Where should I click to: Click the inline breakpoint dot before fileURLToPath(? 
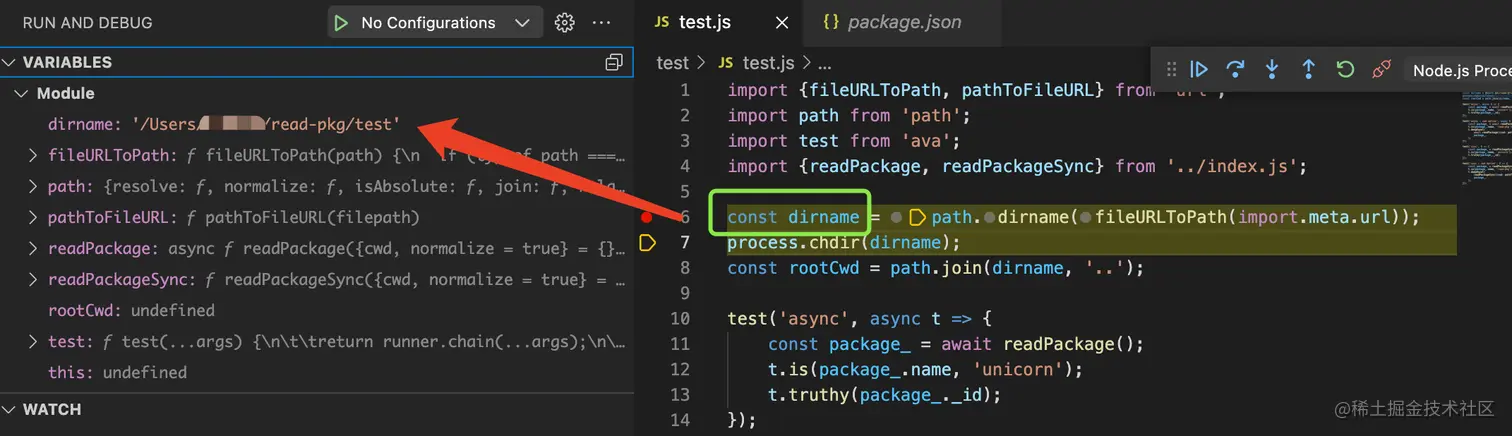[x=1084, y=217]
